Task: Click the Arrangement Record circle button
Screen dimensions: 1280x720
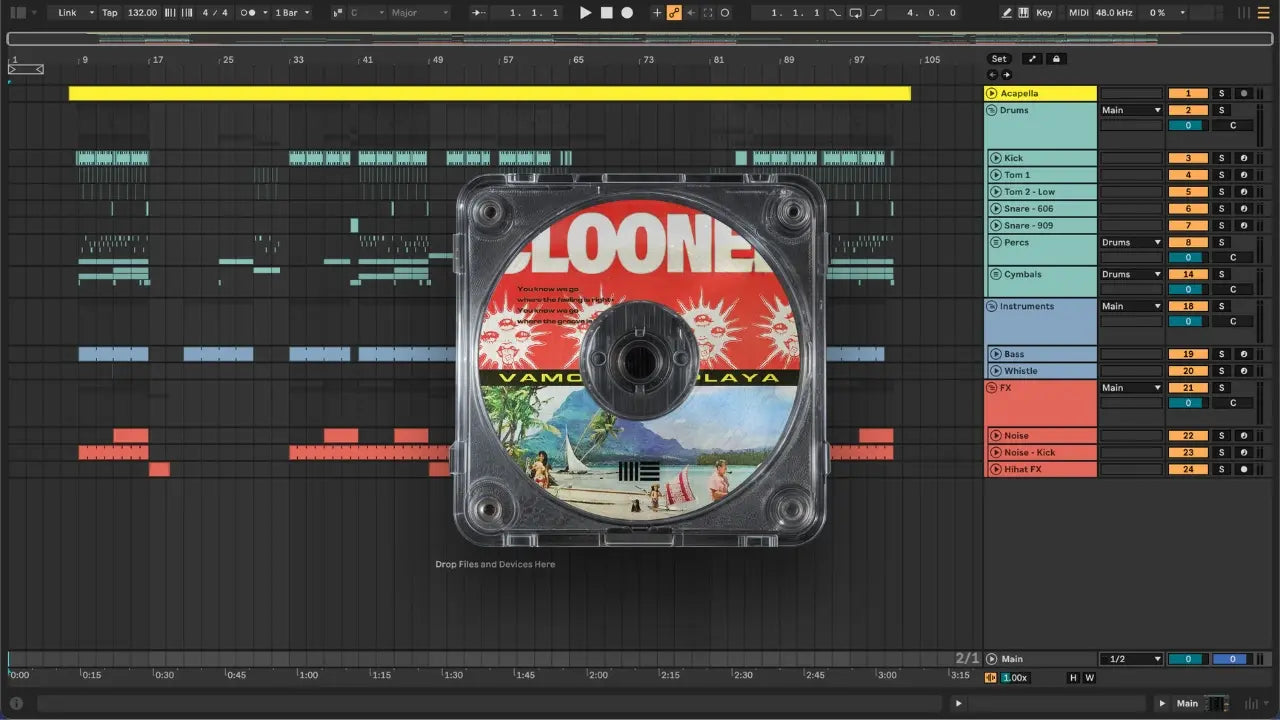Action: [627, 13]
